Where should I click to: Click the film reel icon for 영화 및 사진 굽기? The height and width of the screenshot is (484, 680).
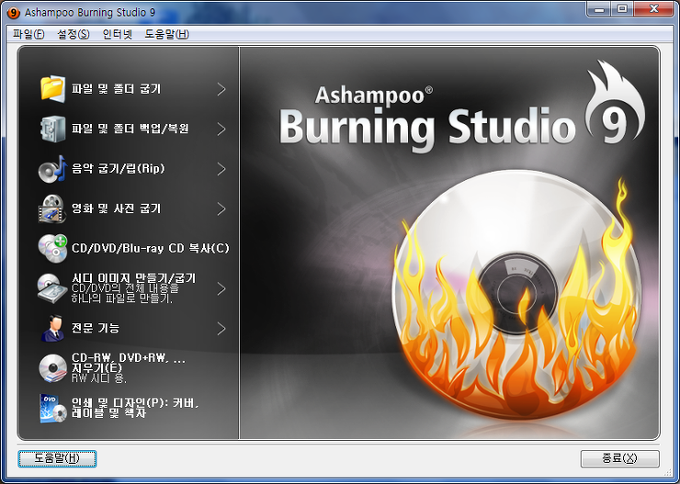tap(52, 209)
